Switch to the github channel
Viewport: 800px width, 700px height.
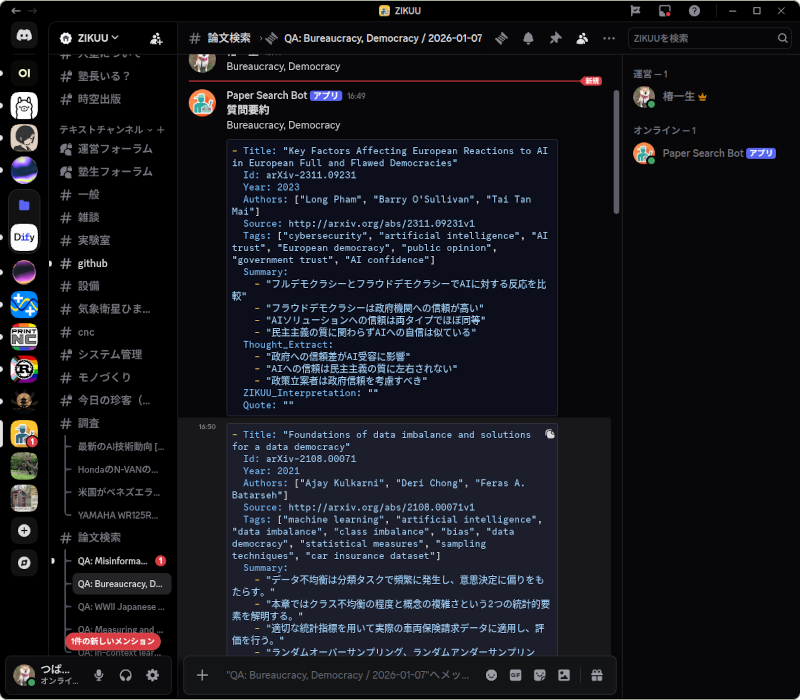92,263
